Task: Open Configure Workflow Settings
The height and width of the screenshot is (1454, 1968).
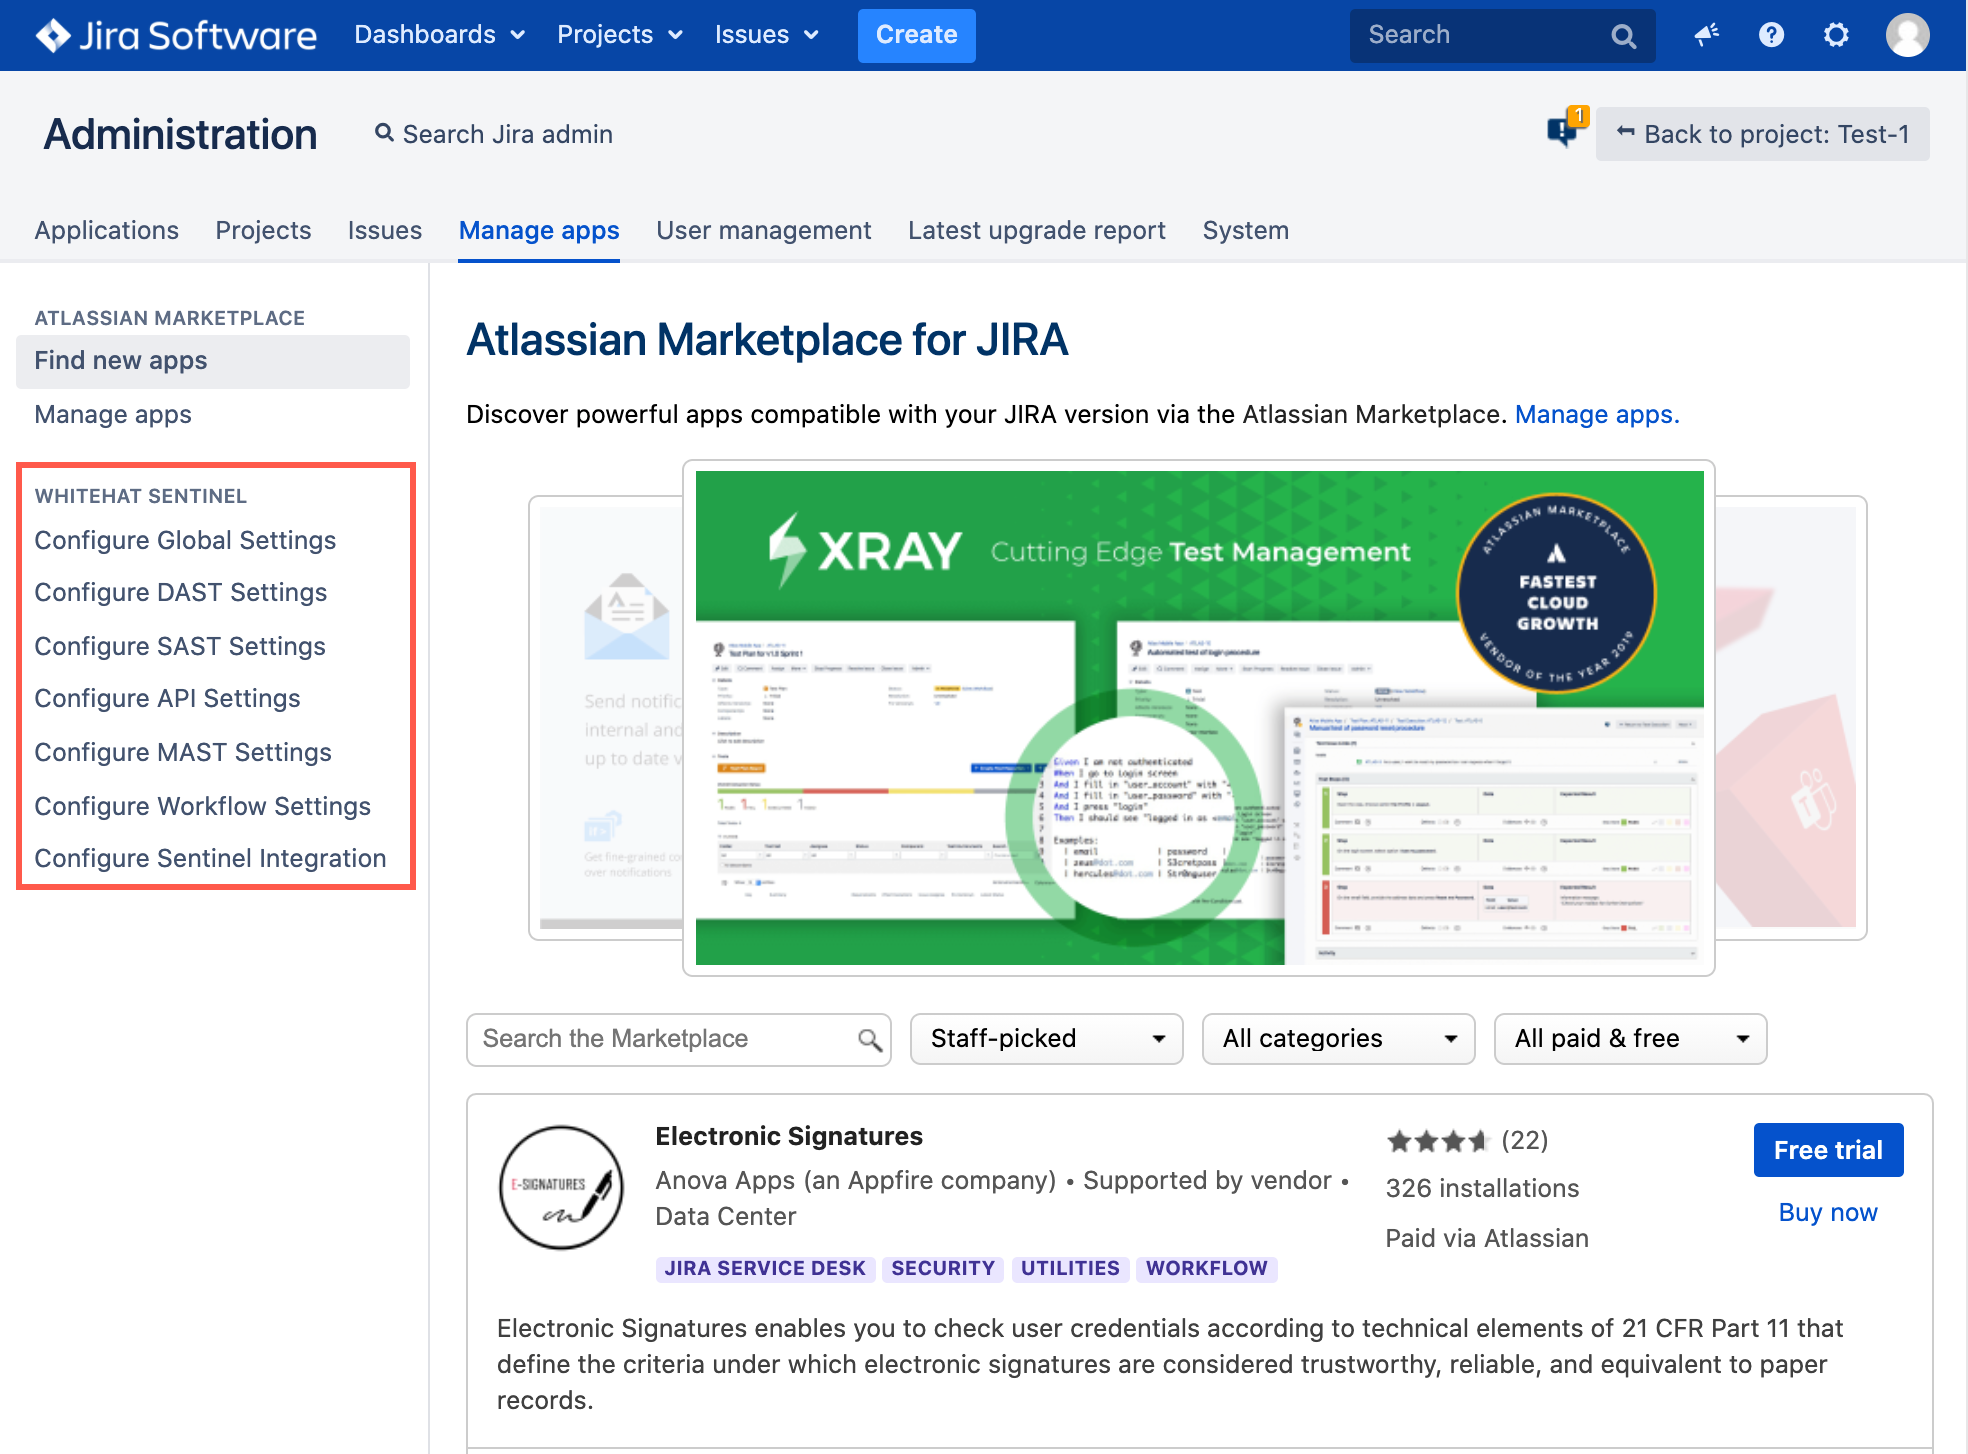Action: pos(202,806)
